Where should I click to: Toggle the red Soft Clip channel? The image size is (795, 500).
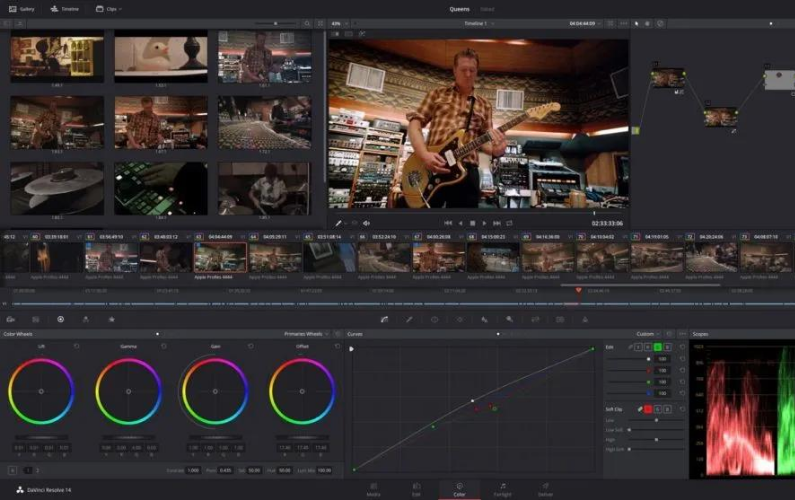coord(647,409)
